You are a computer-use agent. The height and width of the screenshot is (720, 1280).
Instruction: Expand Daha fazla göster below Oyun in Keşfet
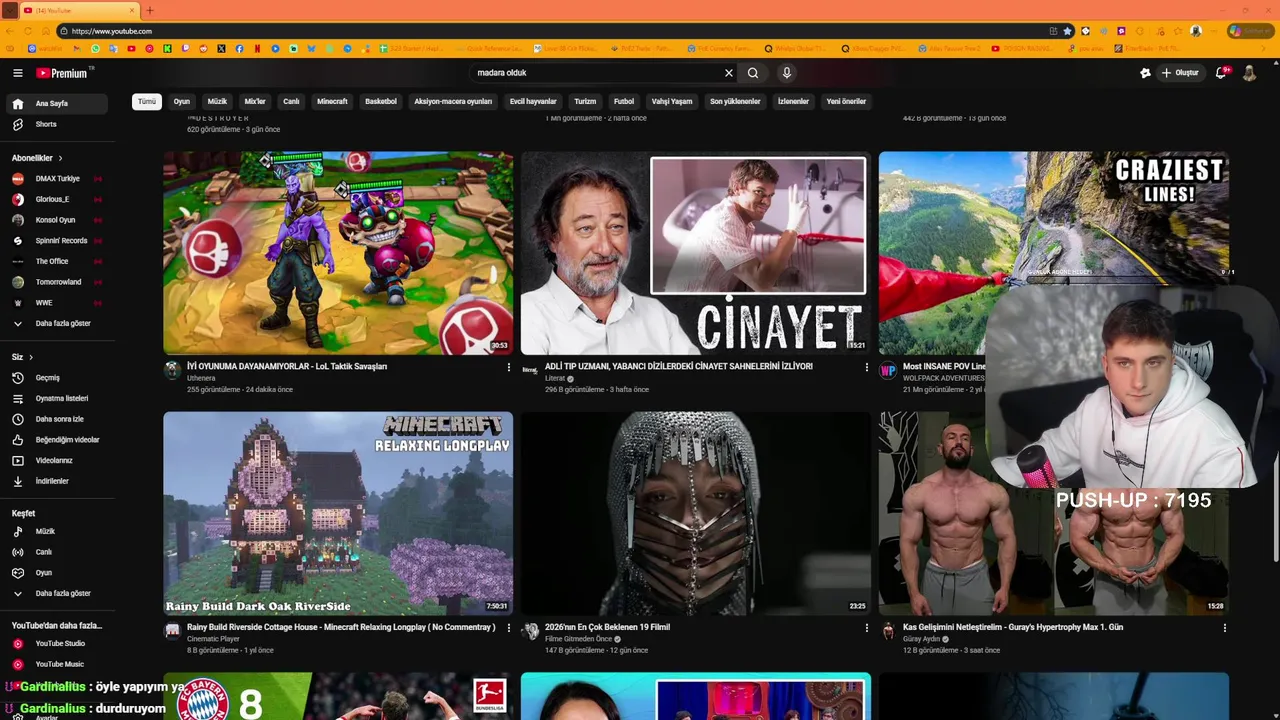click(x=58, y=594)
